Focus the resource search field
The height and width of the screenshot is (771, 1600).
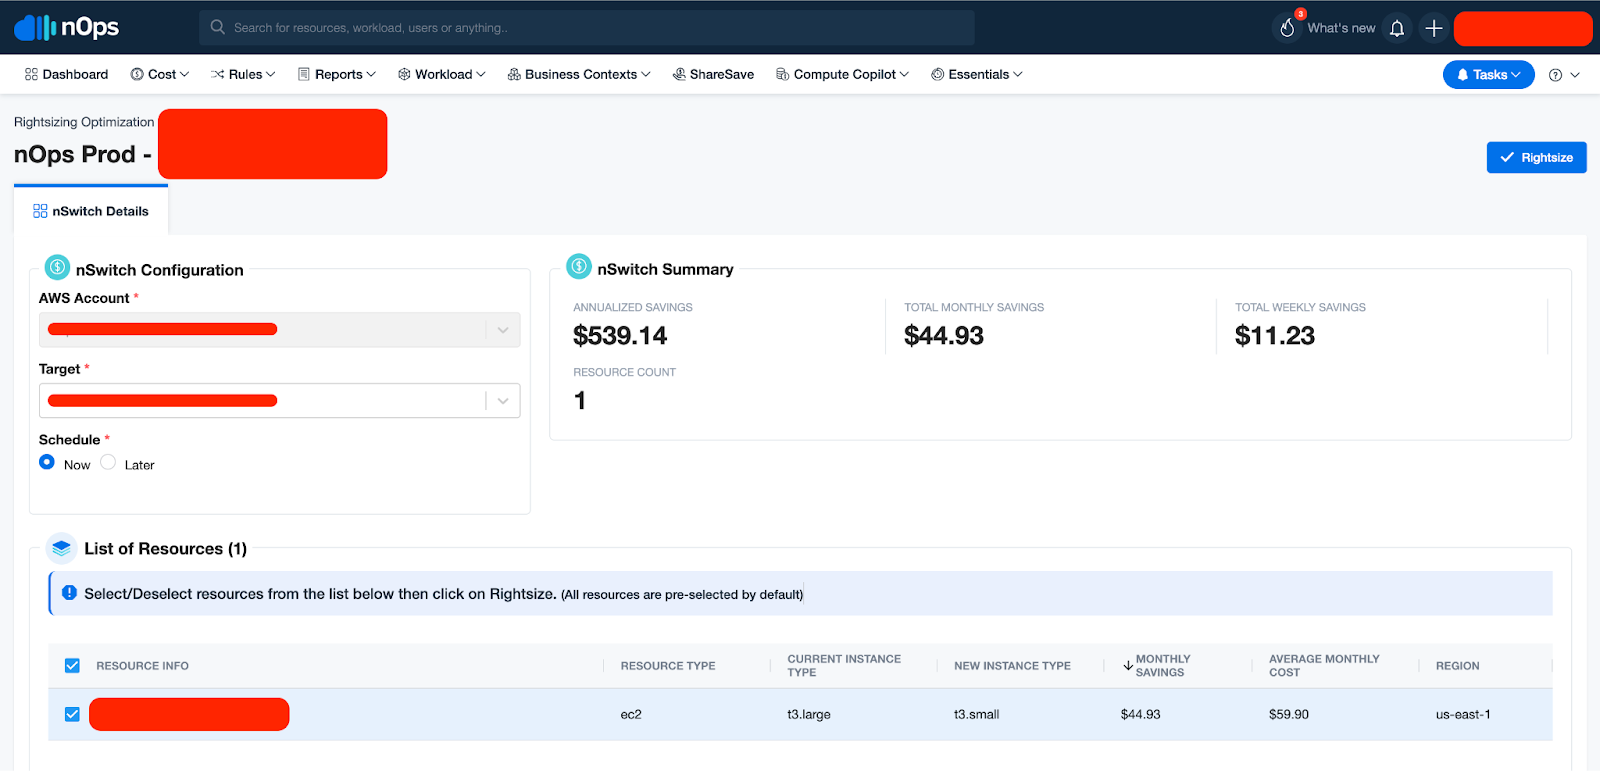pos(590,28)
